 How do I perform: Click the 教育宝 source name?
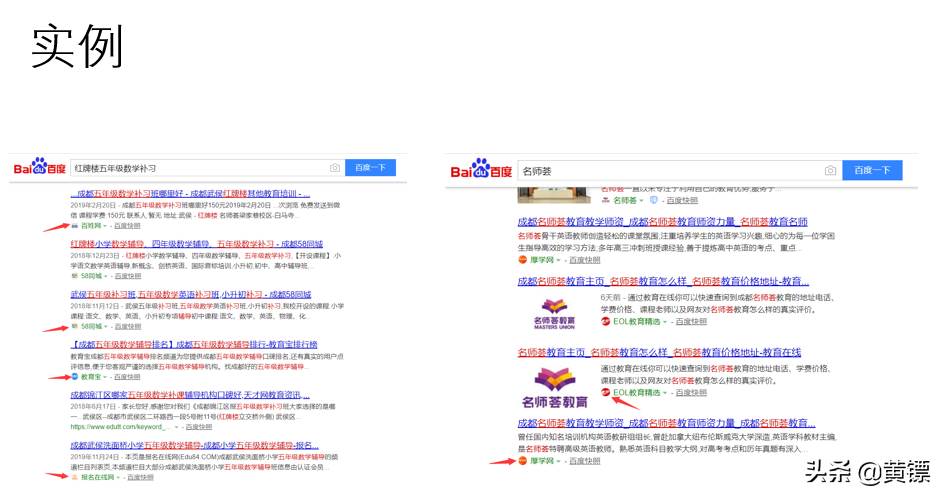(91, 377)
